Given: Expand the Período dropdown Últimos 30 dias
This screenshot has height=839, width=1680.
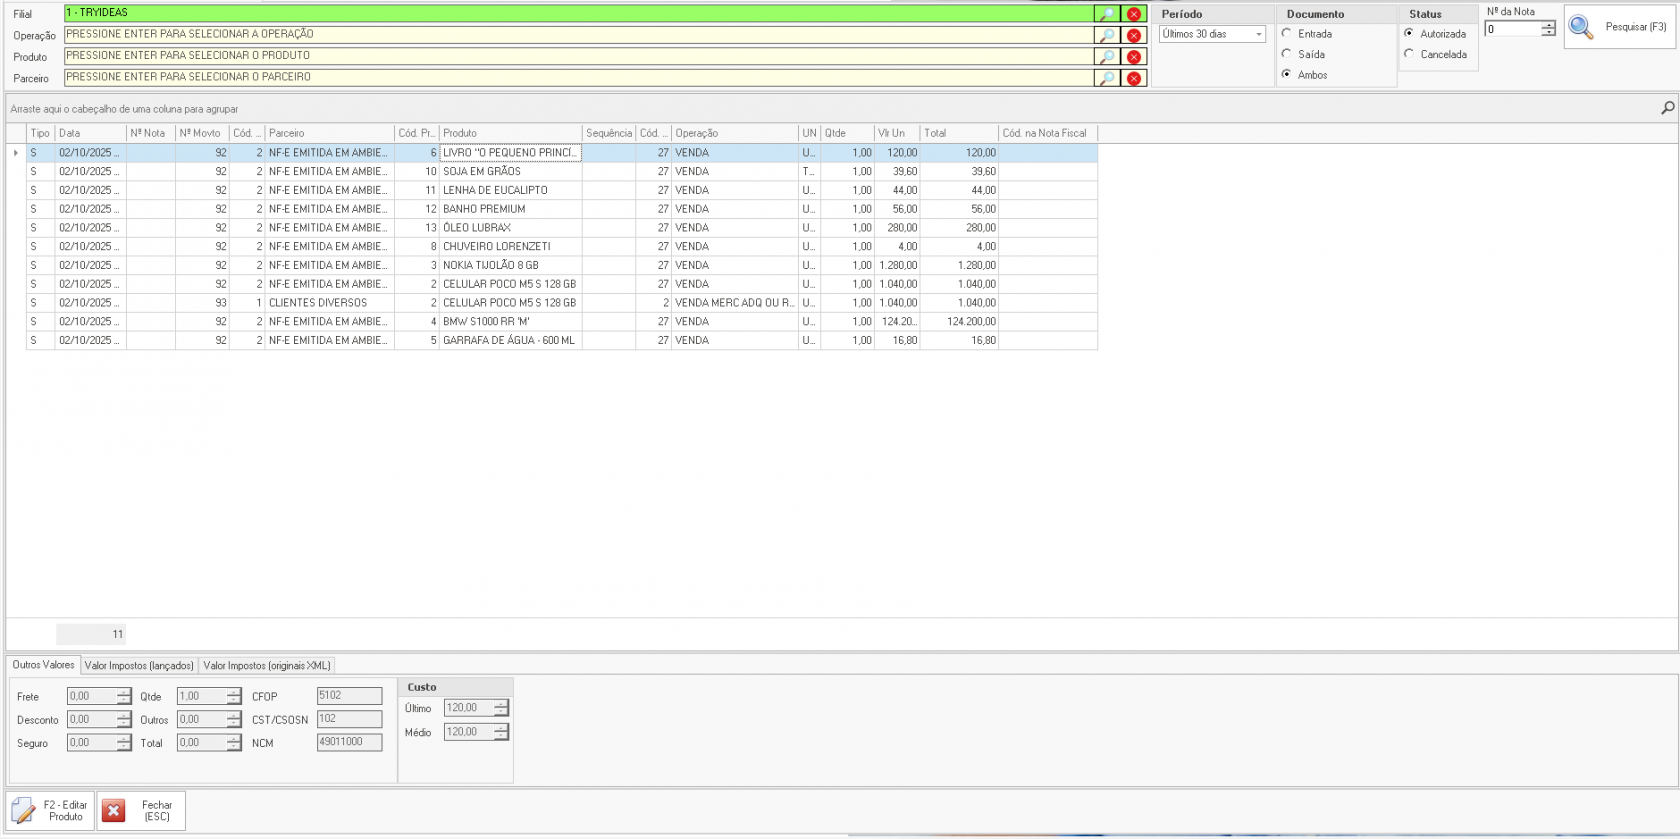Looking at the screenshot, I should click(x=1258, y=35).
